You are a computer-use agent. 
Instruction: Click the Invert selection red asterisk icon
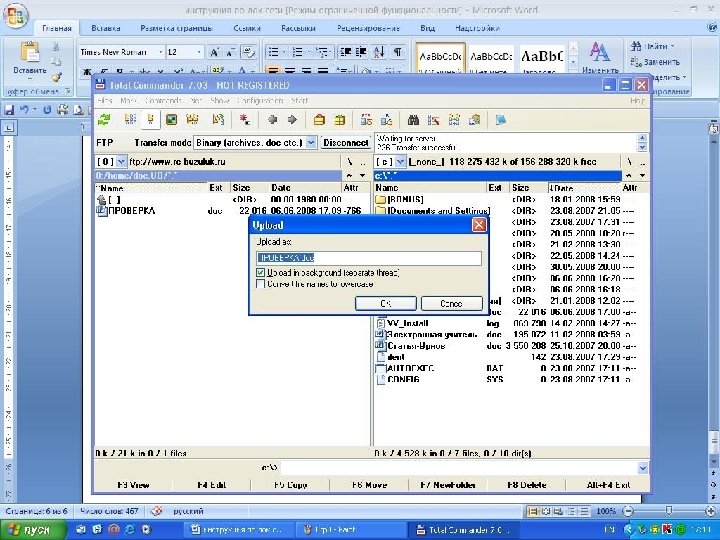click(245, 120)
